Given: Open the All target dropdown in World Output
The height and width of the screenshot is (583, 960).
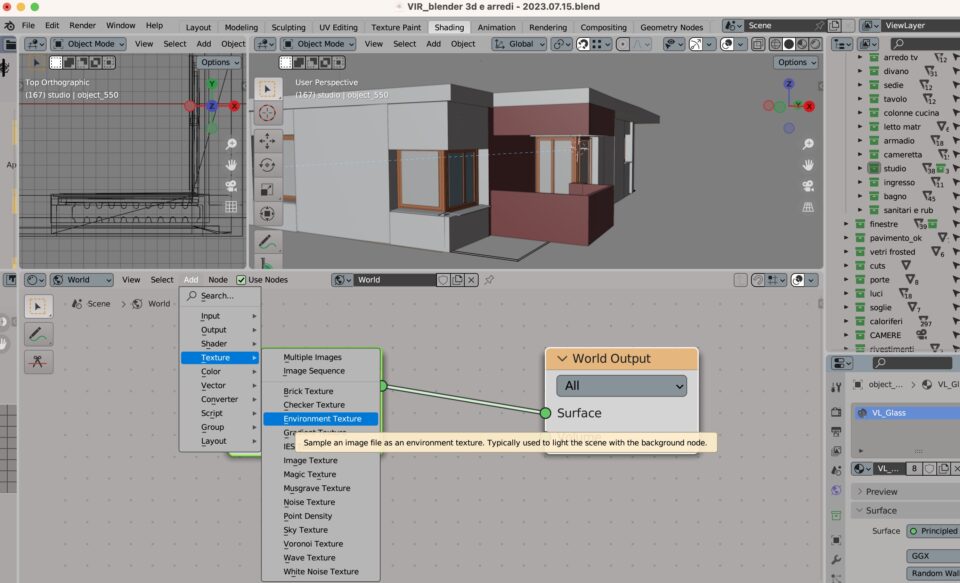Looking at the screenshot, I should point(621,385).
